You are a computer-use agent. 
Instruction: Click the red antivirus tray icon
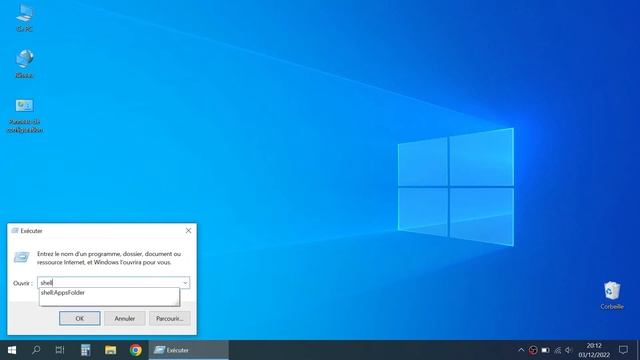tap(533, 350)
